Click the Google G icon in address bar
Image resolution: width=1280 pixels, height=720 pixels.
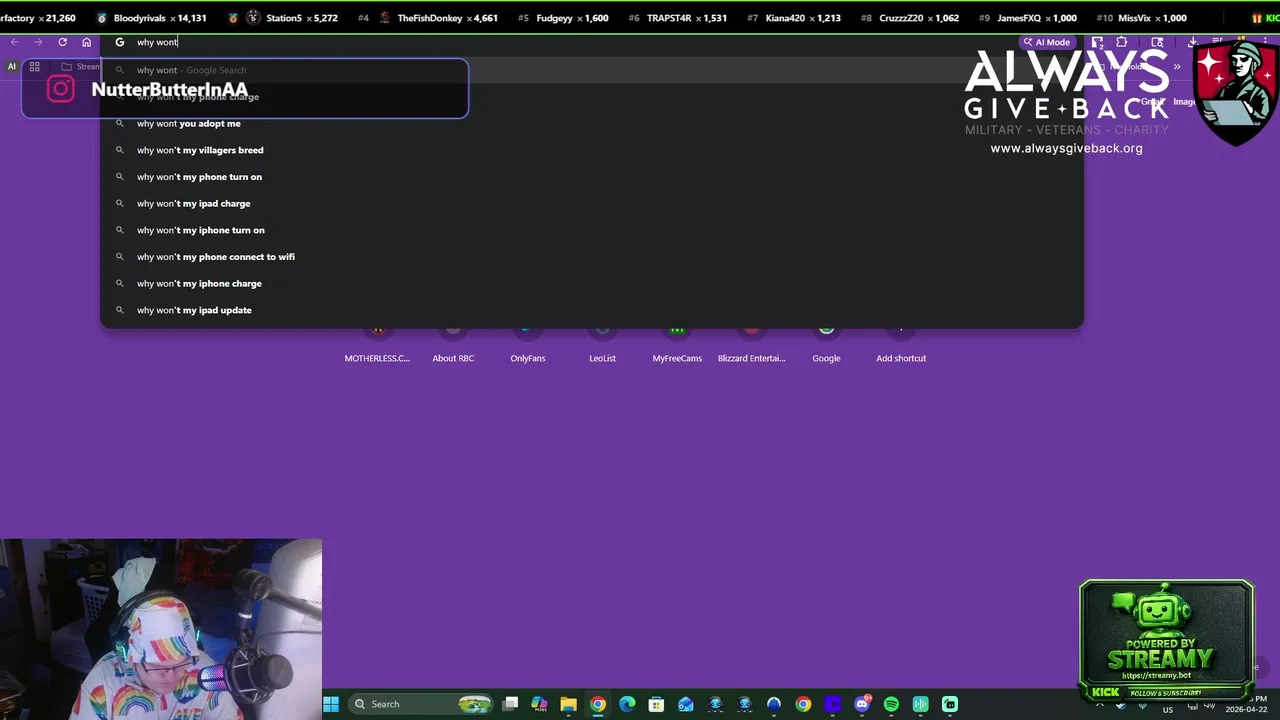point(120,42)
